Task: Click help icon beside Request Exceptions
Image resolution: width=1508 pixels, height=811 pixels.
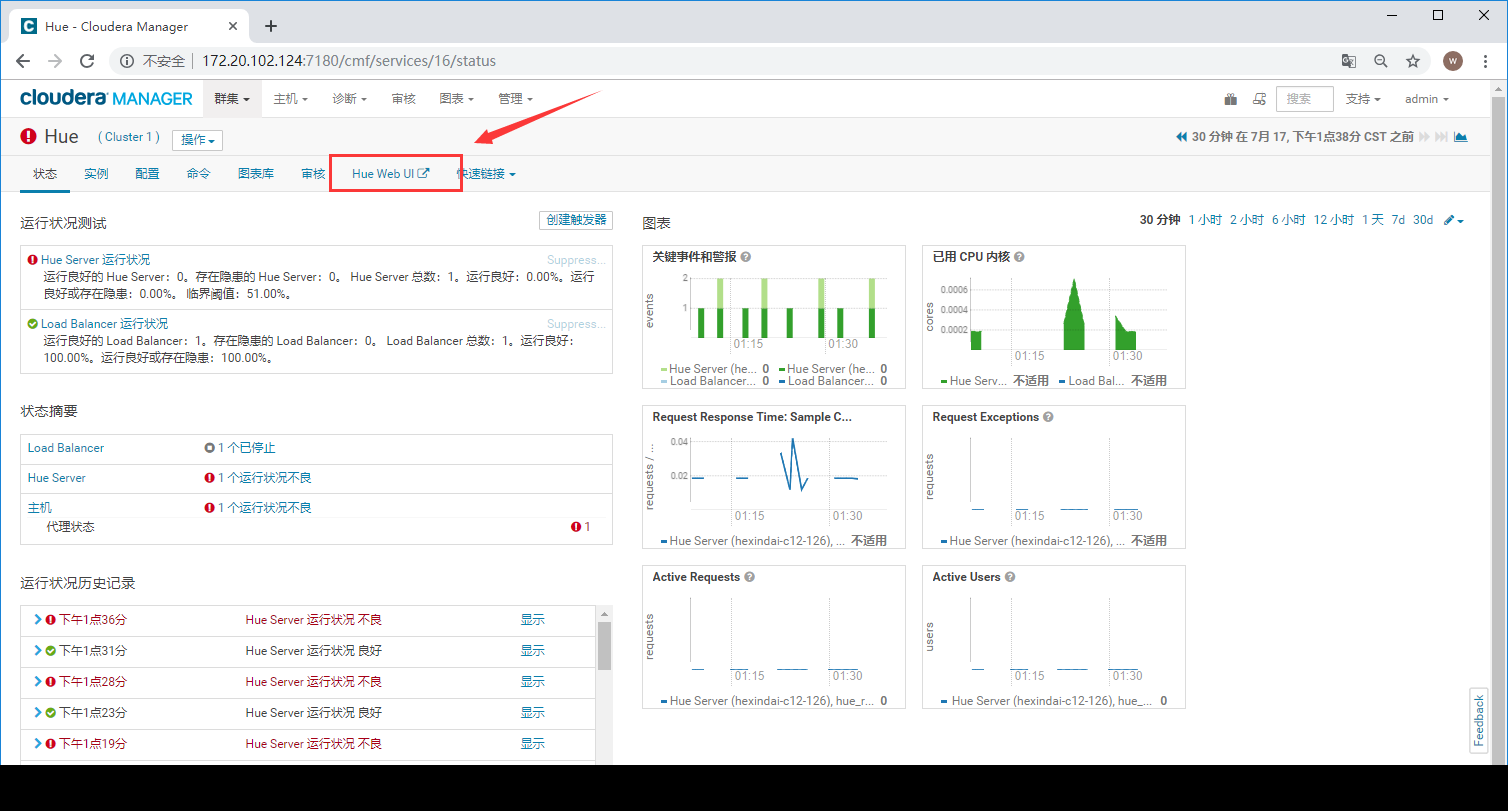Action: pyautogui.click(x=1048, y=417)
